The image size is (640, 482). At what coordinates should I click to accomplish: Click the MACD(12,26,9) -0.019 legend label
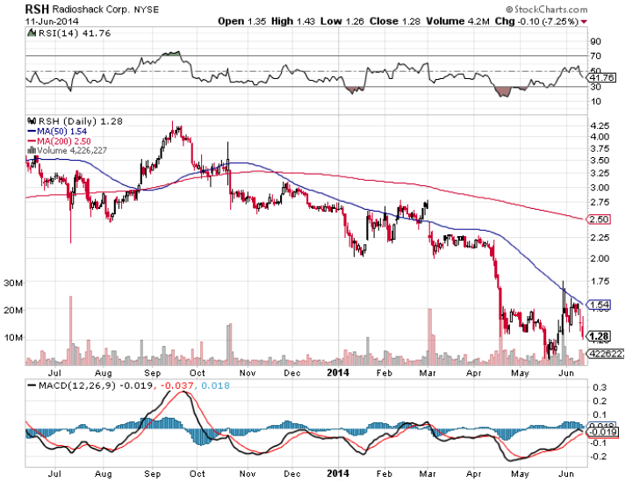pos(94,386)
